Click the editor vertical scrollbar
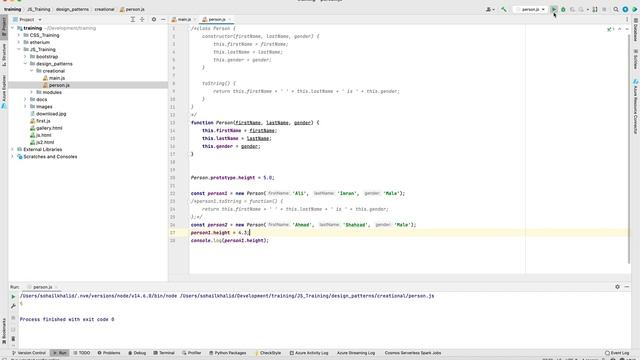640x360 pixels. (629, 149)
